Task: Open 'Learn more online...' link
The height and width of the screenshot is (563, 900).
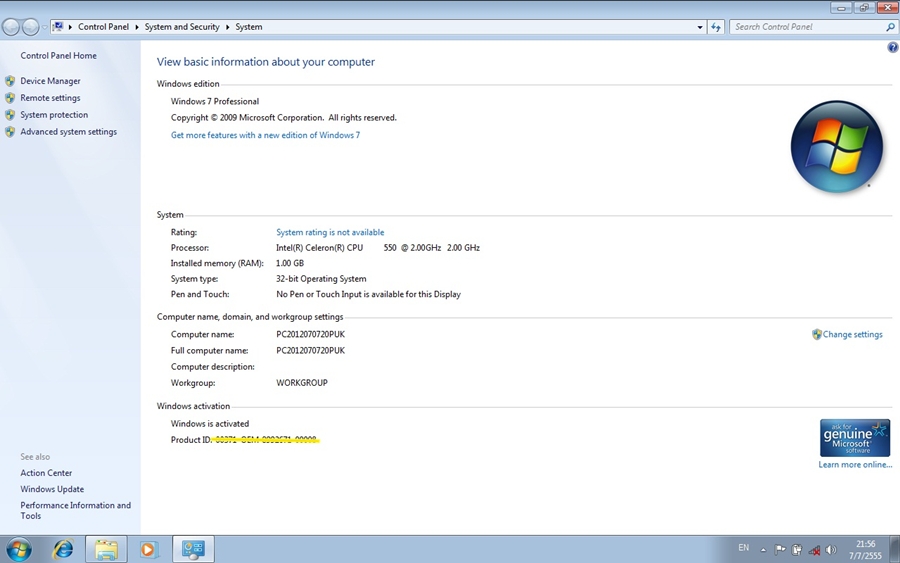Action: (x=855, y=464)
